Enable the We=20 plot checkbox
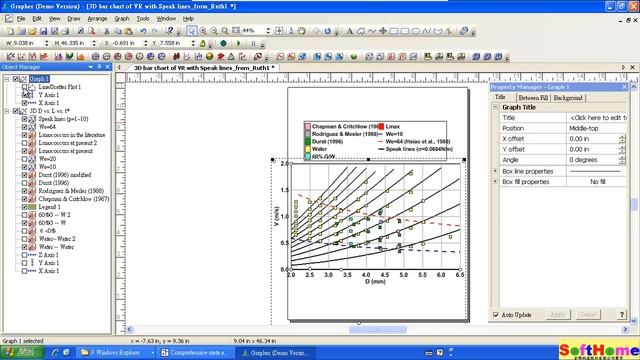 point(24,159)
